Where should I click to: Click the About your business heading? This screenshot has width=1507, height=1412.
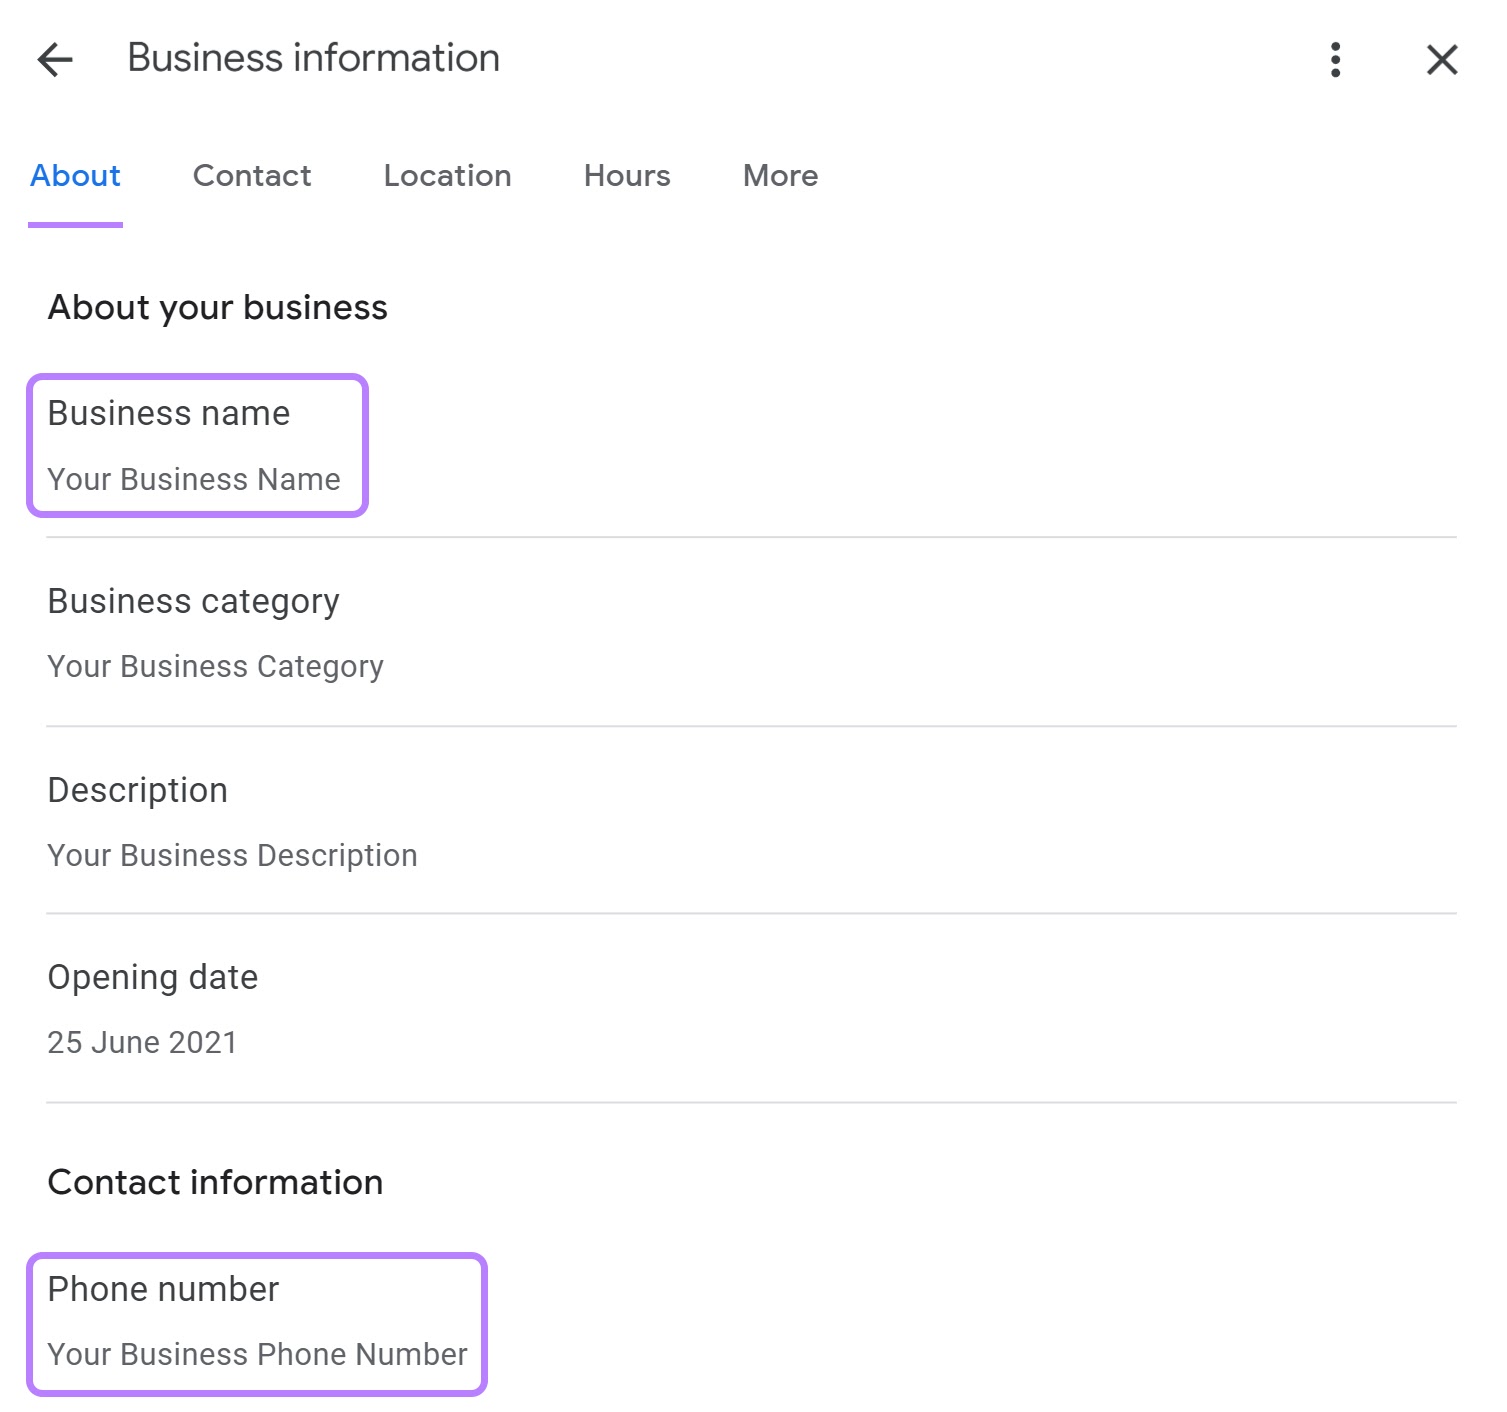tap(217, 308)
